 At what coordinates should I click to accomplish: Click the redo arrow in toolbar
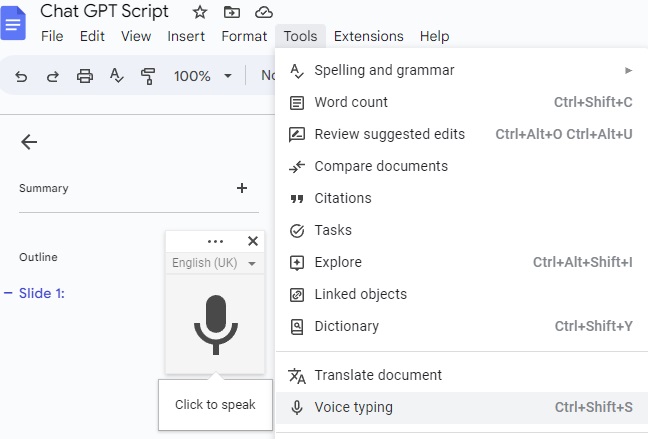pos(53,76)
